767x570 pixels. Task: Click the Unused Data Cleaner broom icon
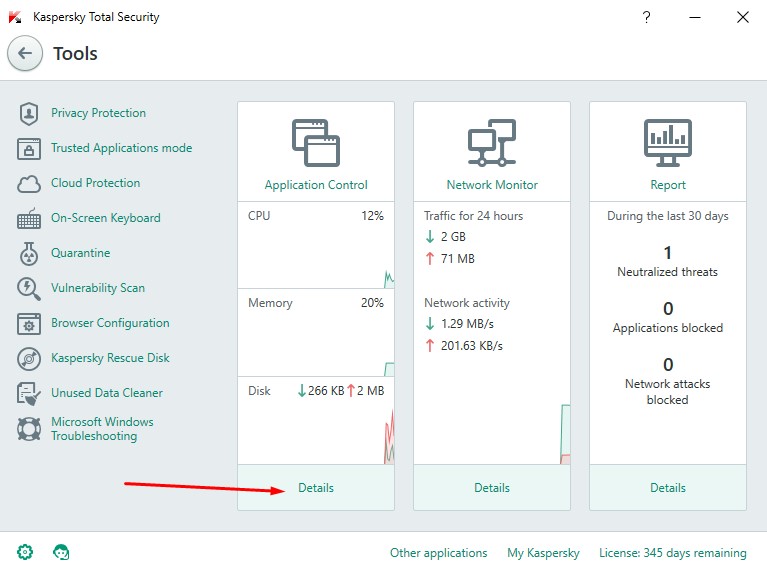click(x=29, y=394)
